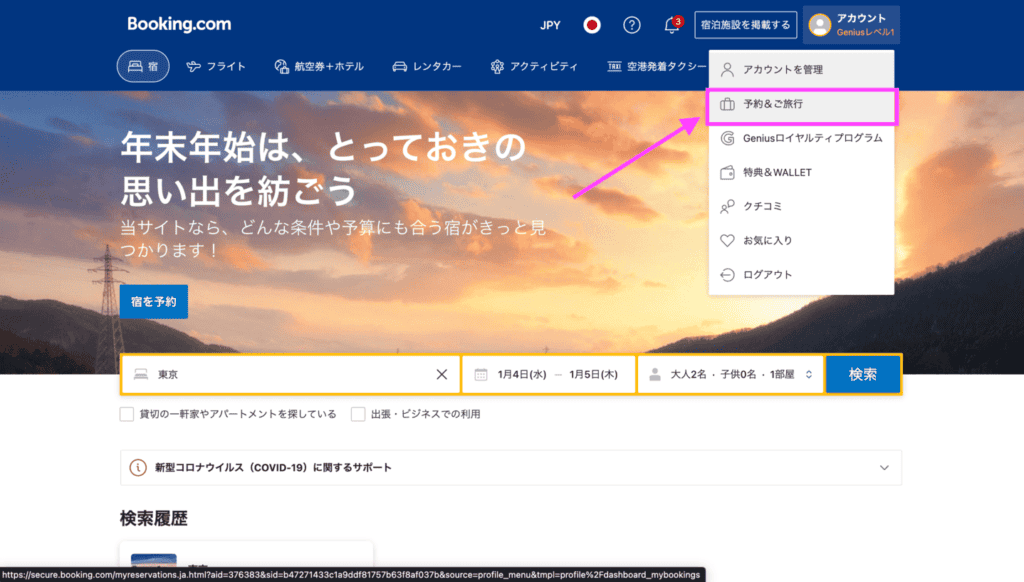Click the help question mark icon
The image size is (1024, 582).
point(632,25)
